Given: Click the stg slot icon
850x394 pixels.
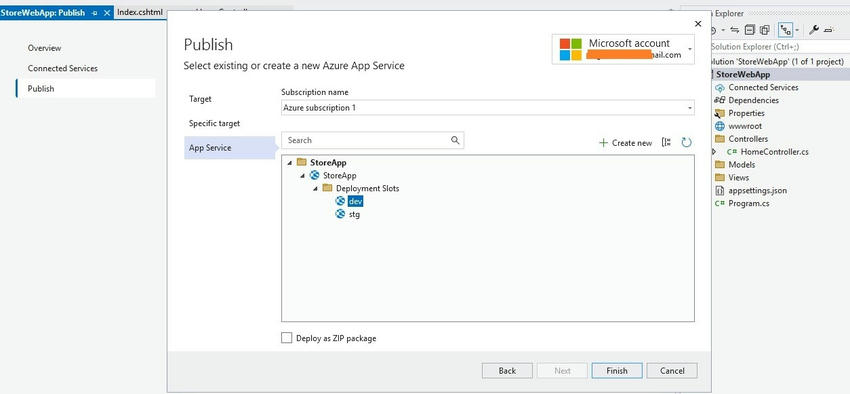Looking at the screenshot, I should click(x=340, y=214).
